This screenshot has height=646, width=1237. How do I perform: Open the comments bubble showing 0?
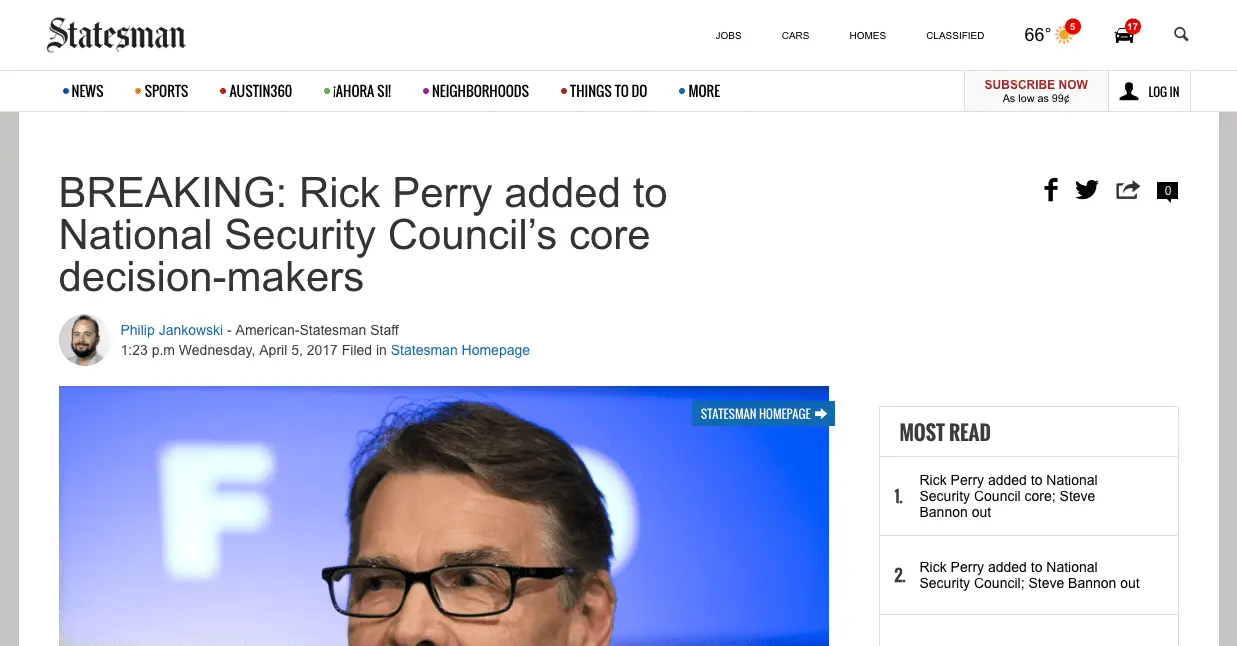click(x=1167, y=191)
